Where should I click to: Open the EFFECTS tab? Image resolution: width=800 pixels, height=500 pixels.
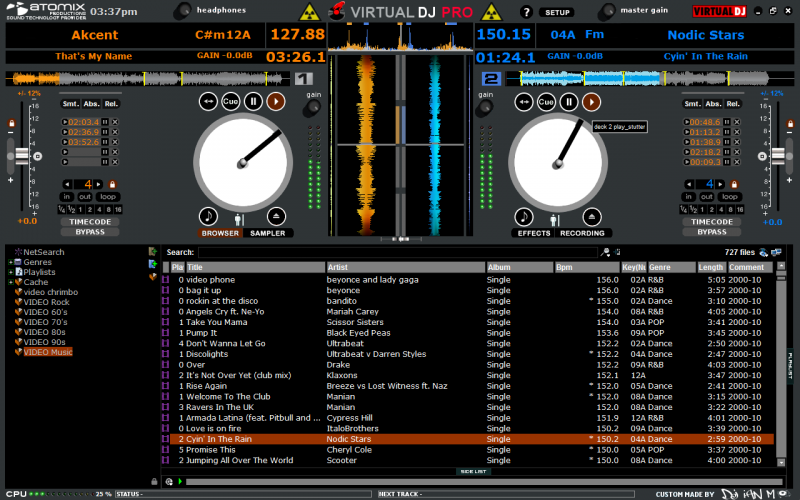coord(534,233)
